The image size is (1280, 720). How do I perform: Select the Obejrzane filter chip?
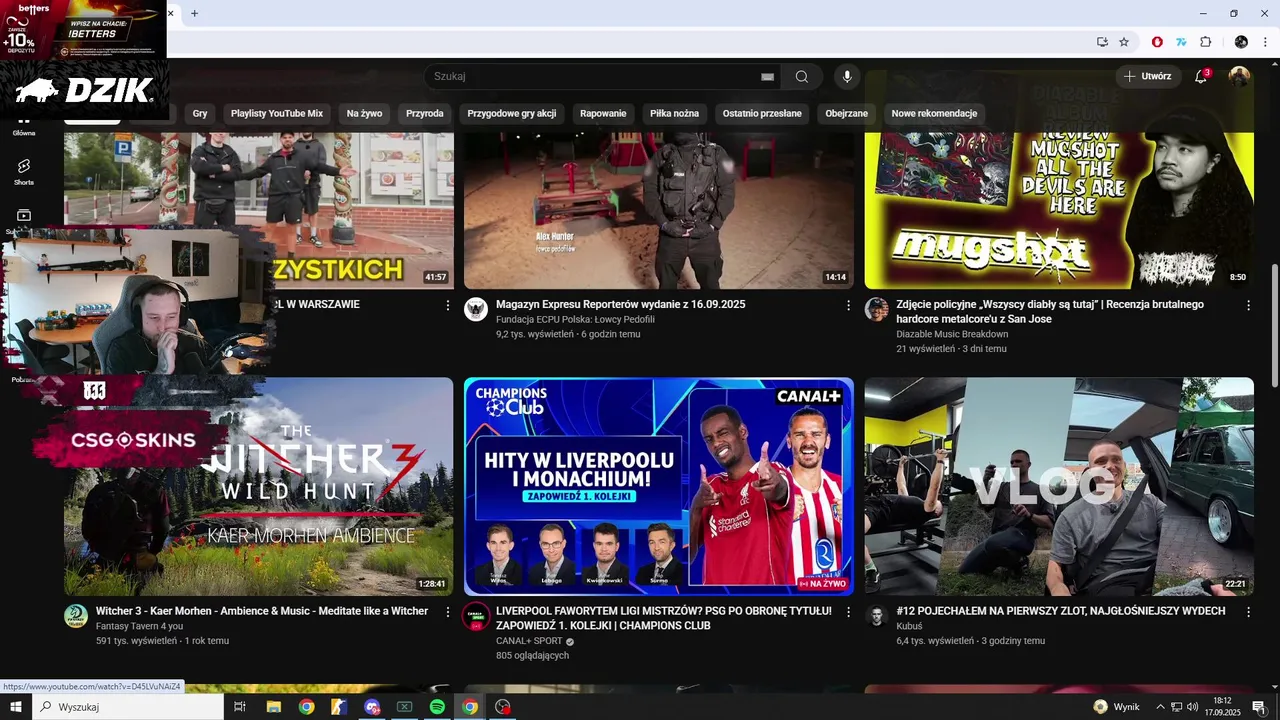click(x=847, y=113)
